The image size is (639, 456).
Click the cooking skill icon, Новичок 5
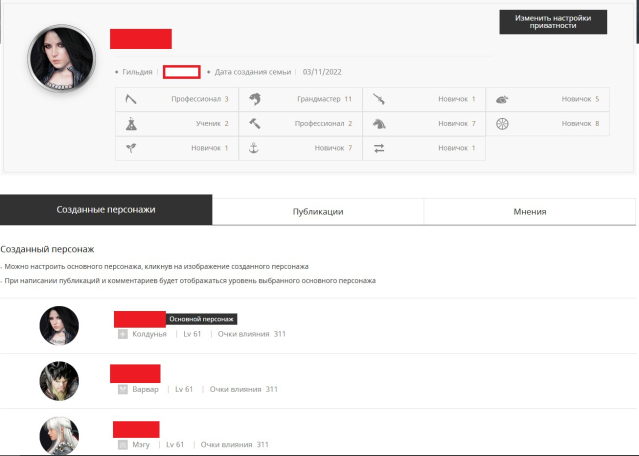point(502,99)
